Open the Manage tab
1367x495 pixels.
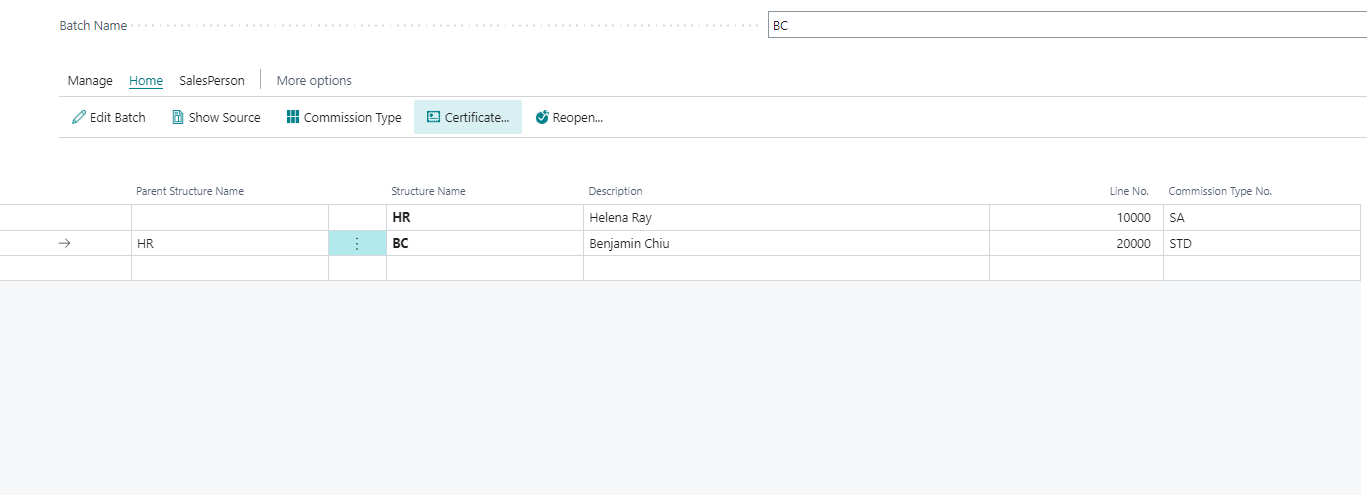(x=90, y=81)
